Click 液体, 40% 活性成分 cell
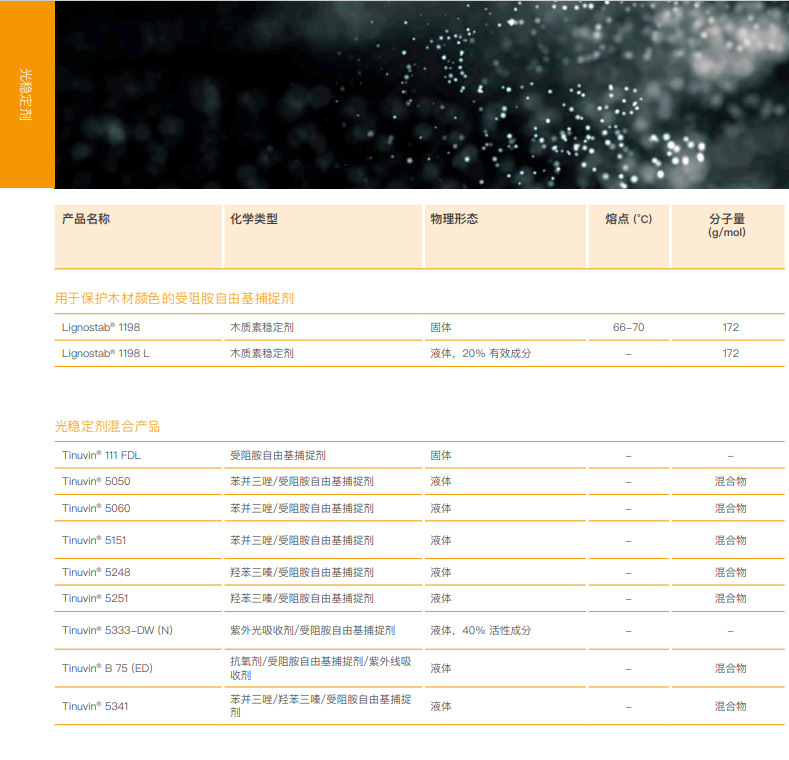789x760 pixels. click(x=481, y=631)
